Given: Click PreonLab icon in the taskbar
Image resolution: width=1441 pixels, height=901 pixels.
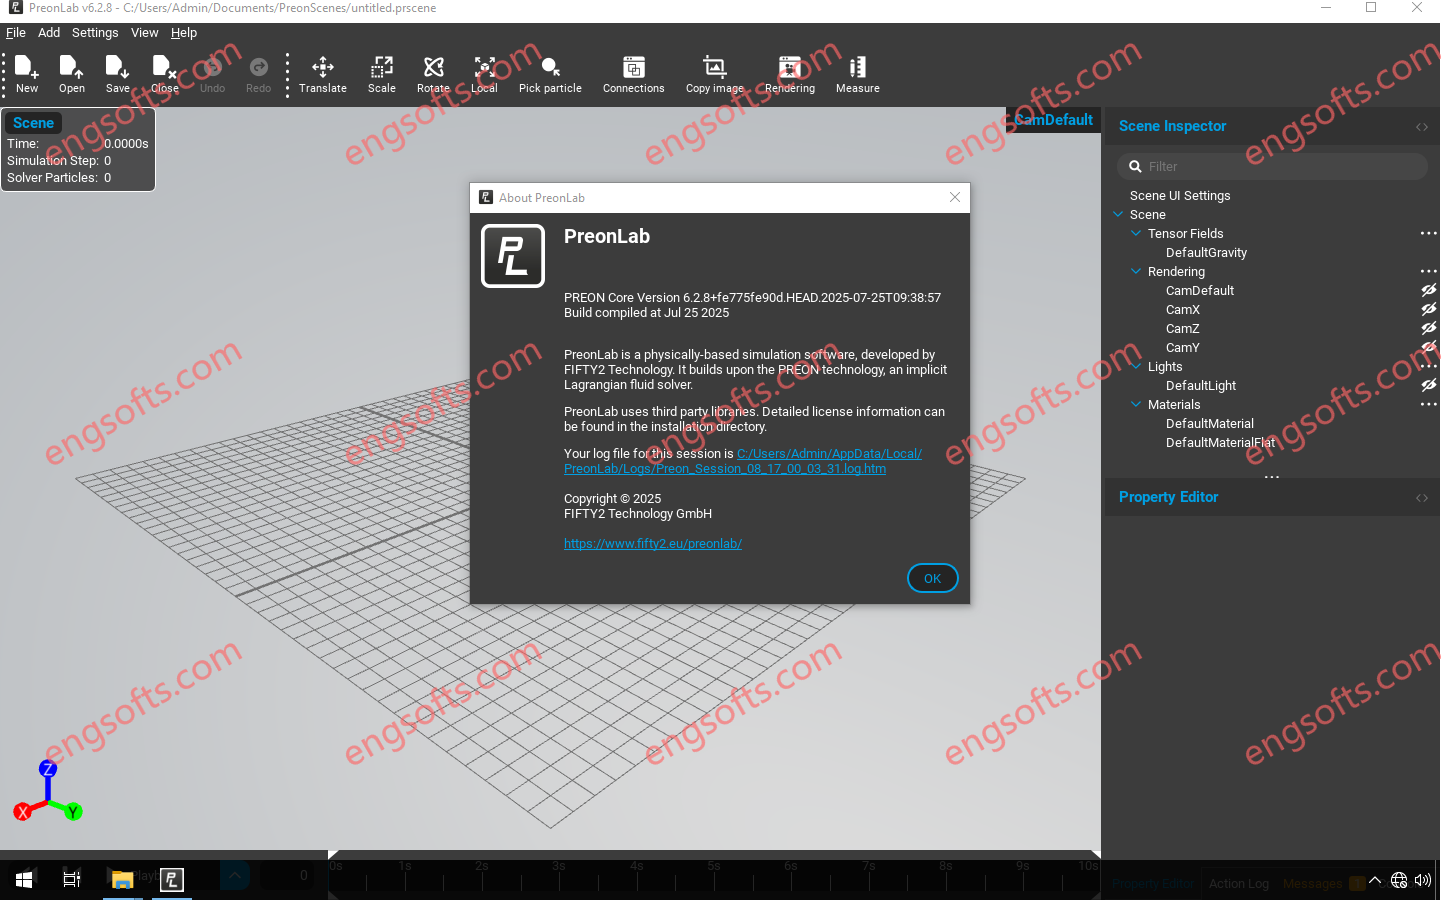Looking at the screenshot, I should [x=172, y=880].
